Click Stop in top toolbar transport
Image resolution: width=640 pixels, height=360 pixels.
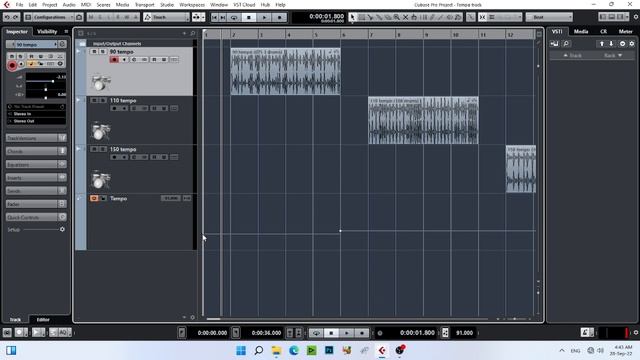[249, 17]
